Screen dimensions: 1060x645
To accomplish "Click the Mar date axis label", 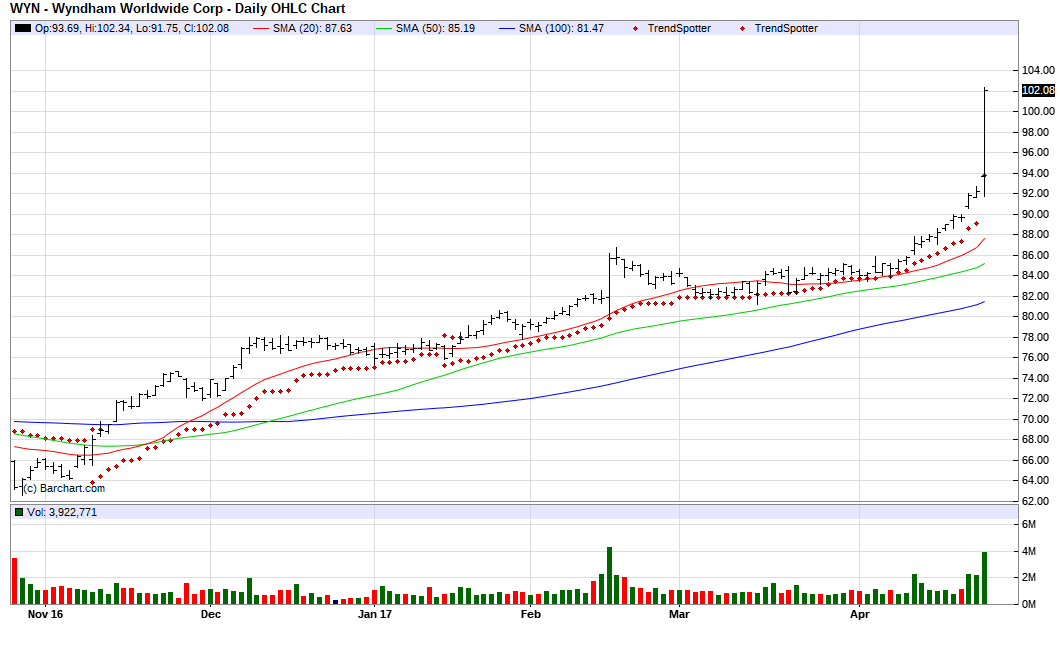I will [x=679, y=614].
